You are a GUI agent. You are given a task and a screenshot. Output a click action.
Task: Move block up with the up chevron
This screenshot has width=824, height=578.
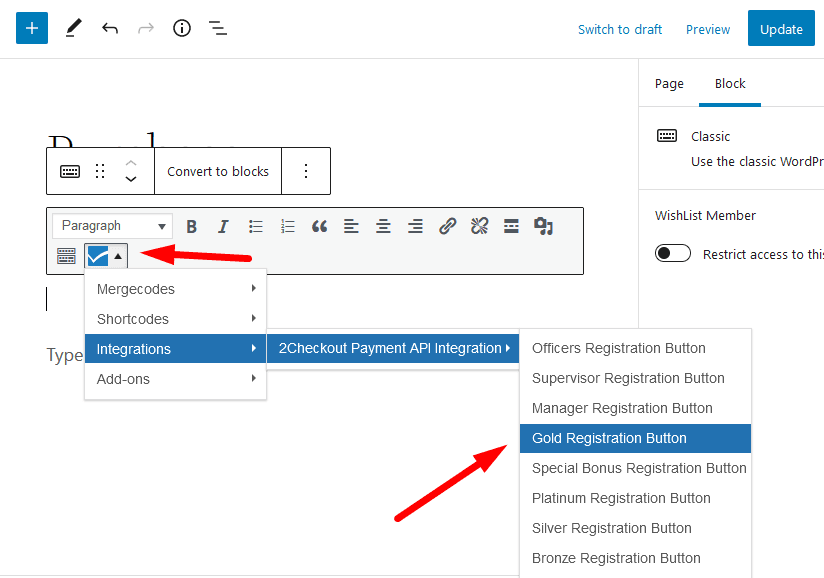[131, 163]
